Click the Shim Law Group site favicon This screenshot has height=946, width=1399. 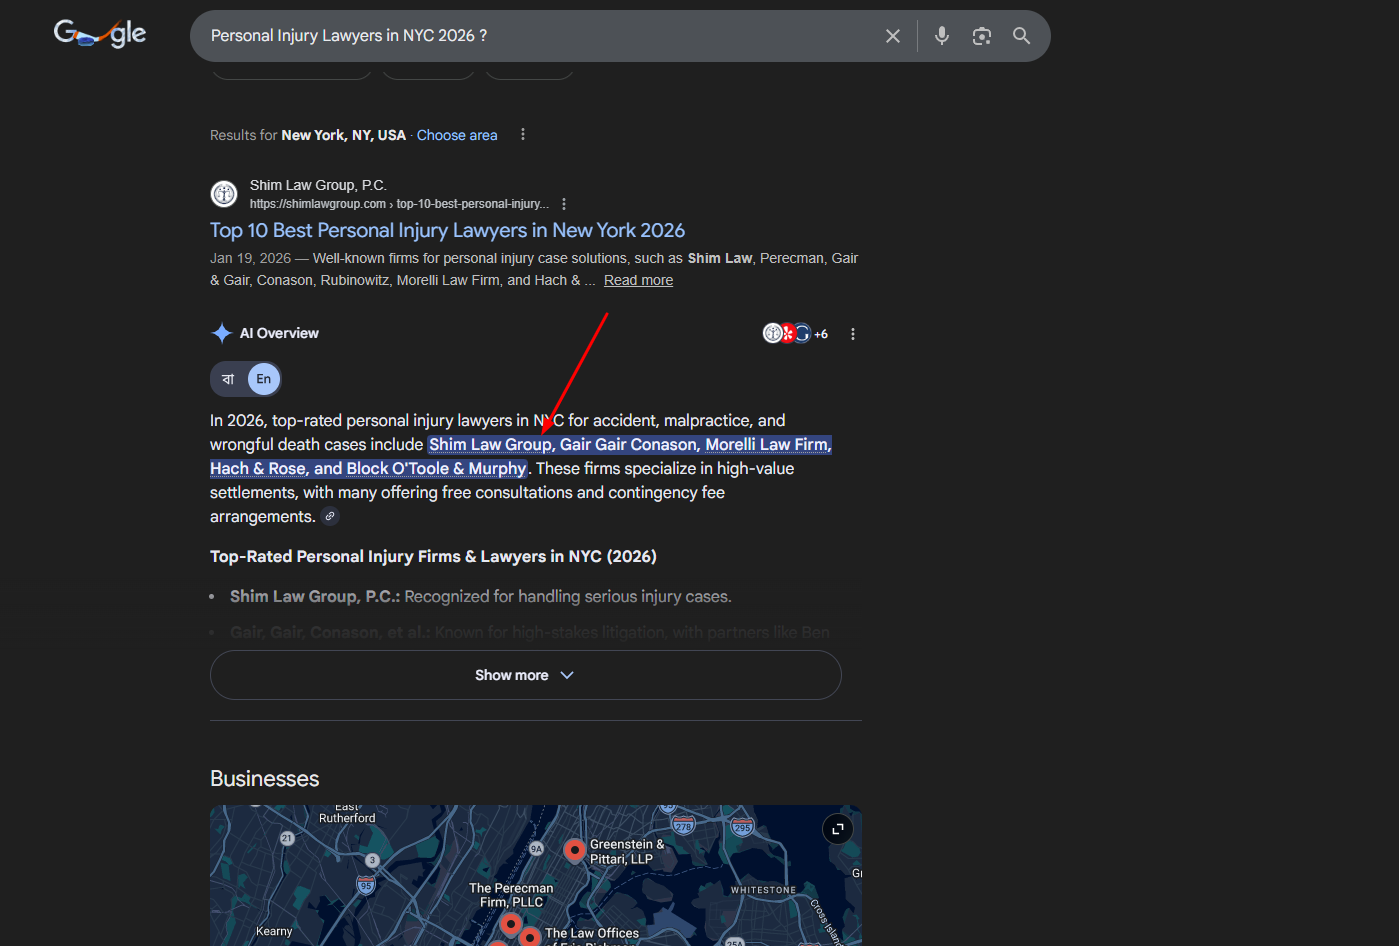[224, 193]
